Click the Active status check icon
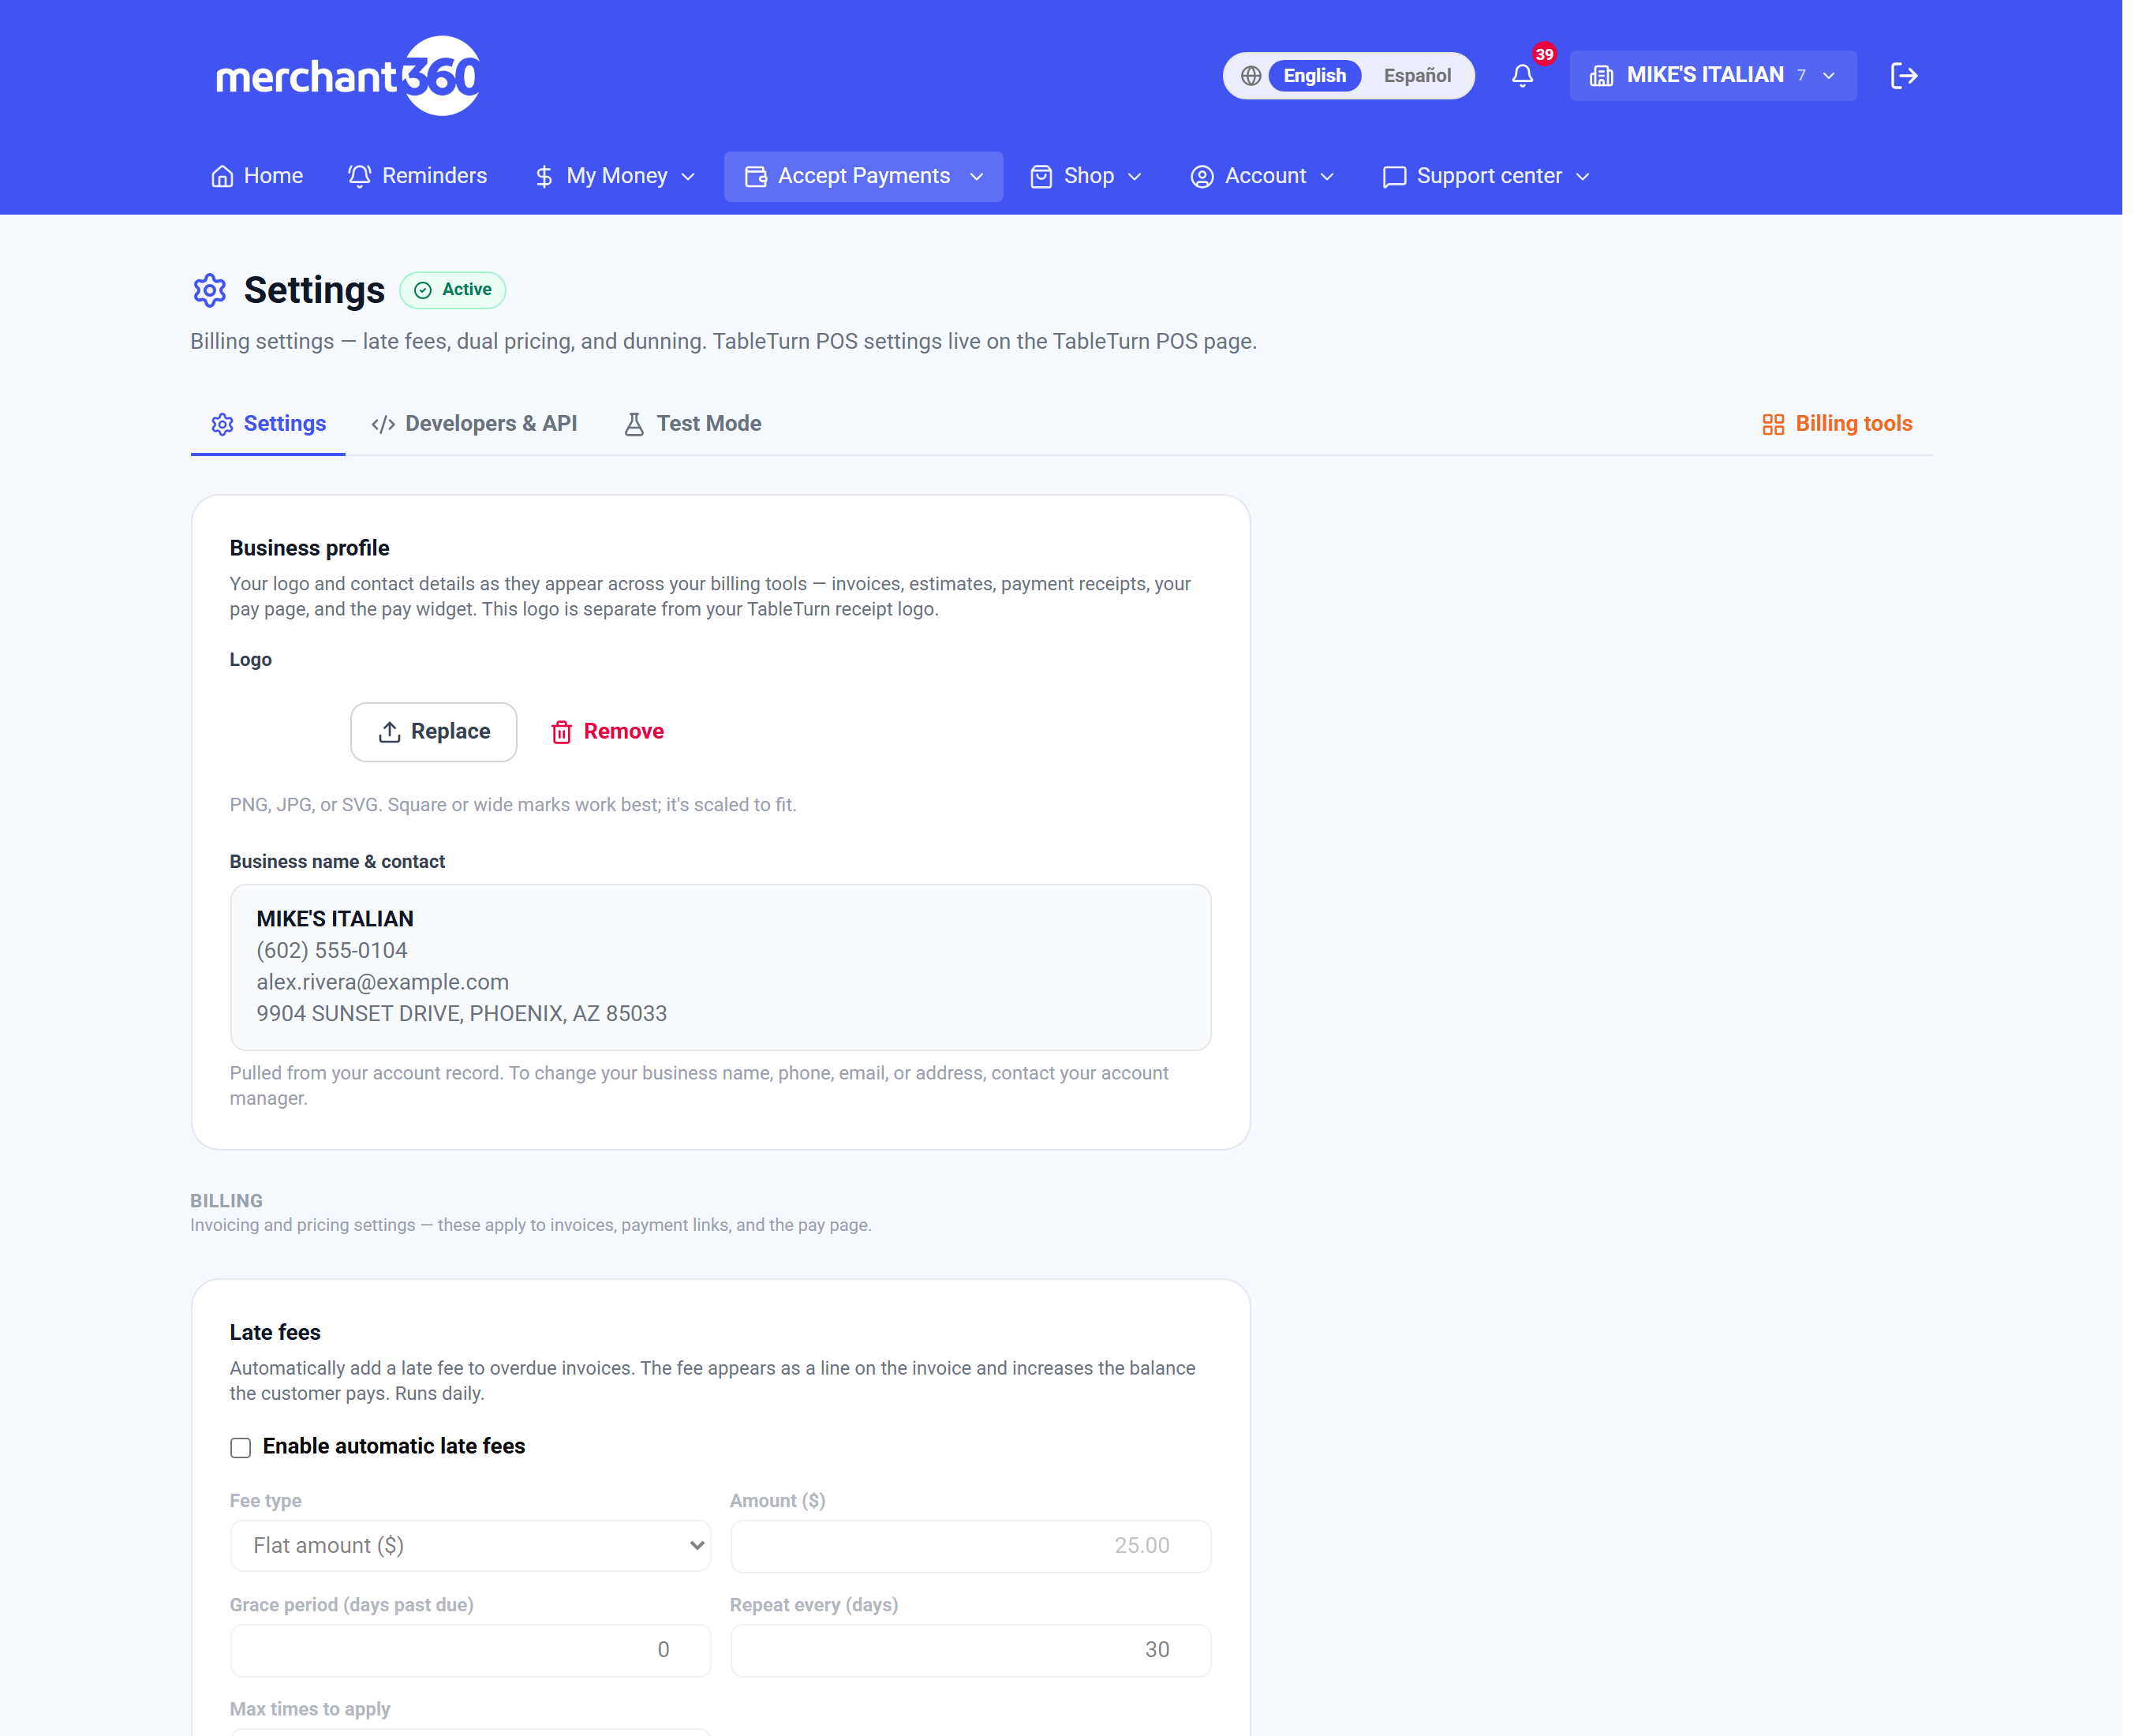The image size is (2146, 1736). pyautogui.click(x=423, y=290)
